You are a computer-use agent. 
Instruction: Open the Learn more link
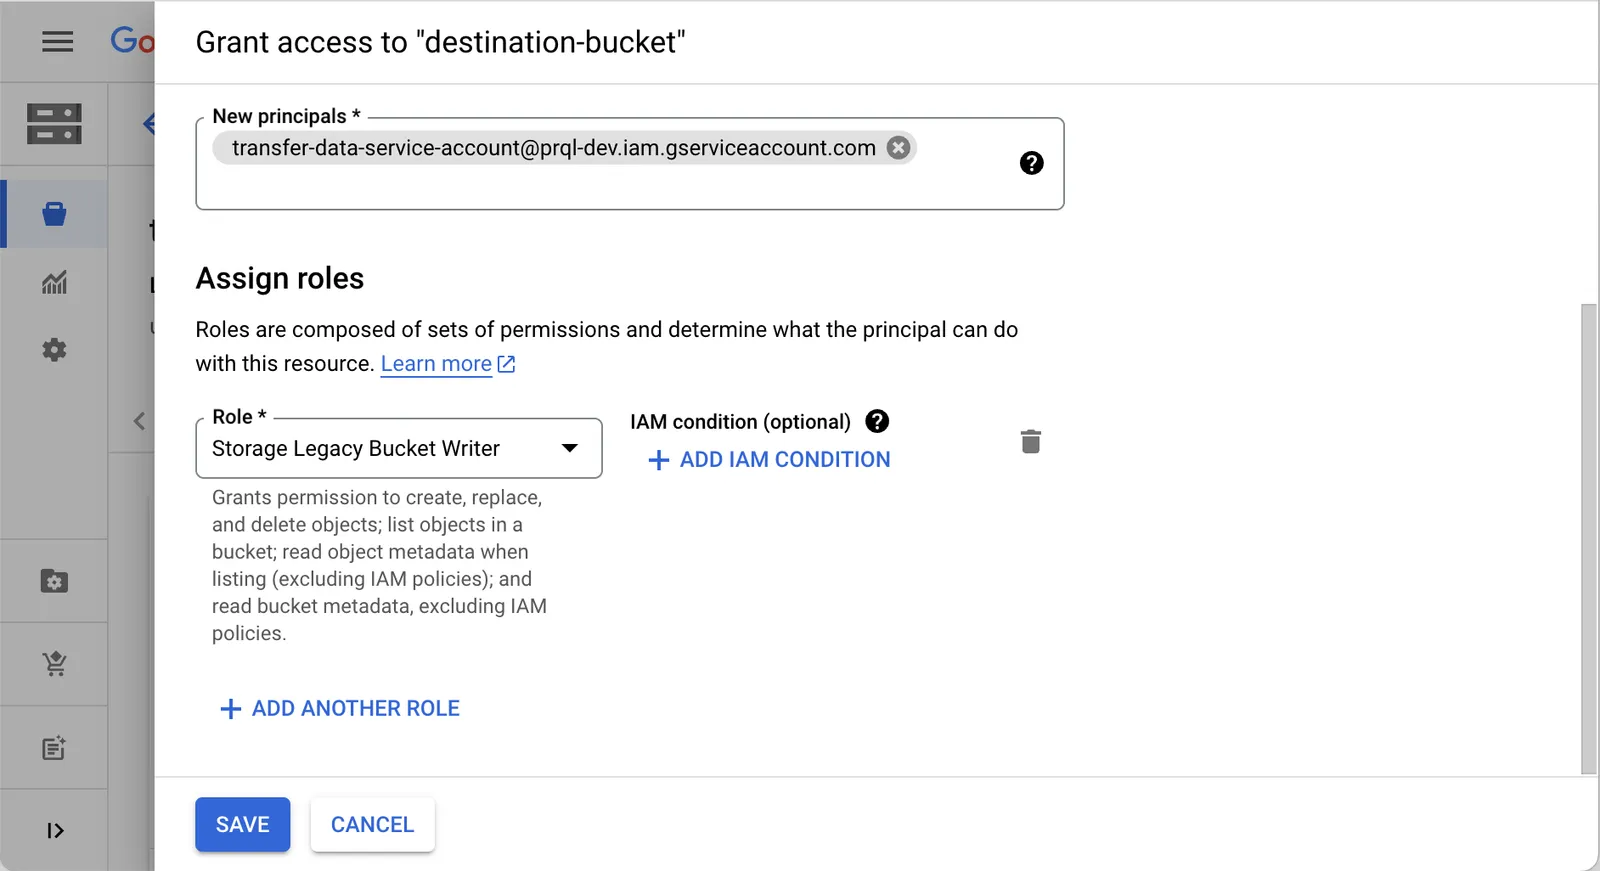(447, 364)
